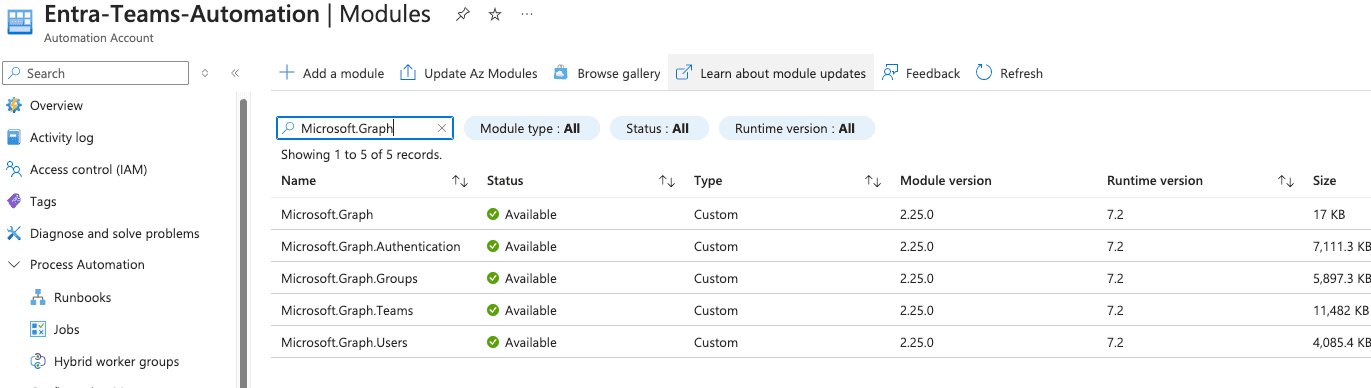Click the Hybrid worker groups icon

pyautogui.click(x=38, y=361)
